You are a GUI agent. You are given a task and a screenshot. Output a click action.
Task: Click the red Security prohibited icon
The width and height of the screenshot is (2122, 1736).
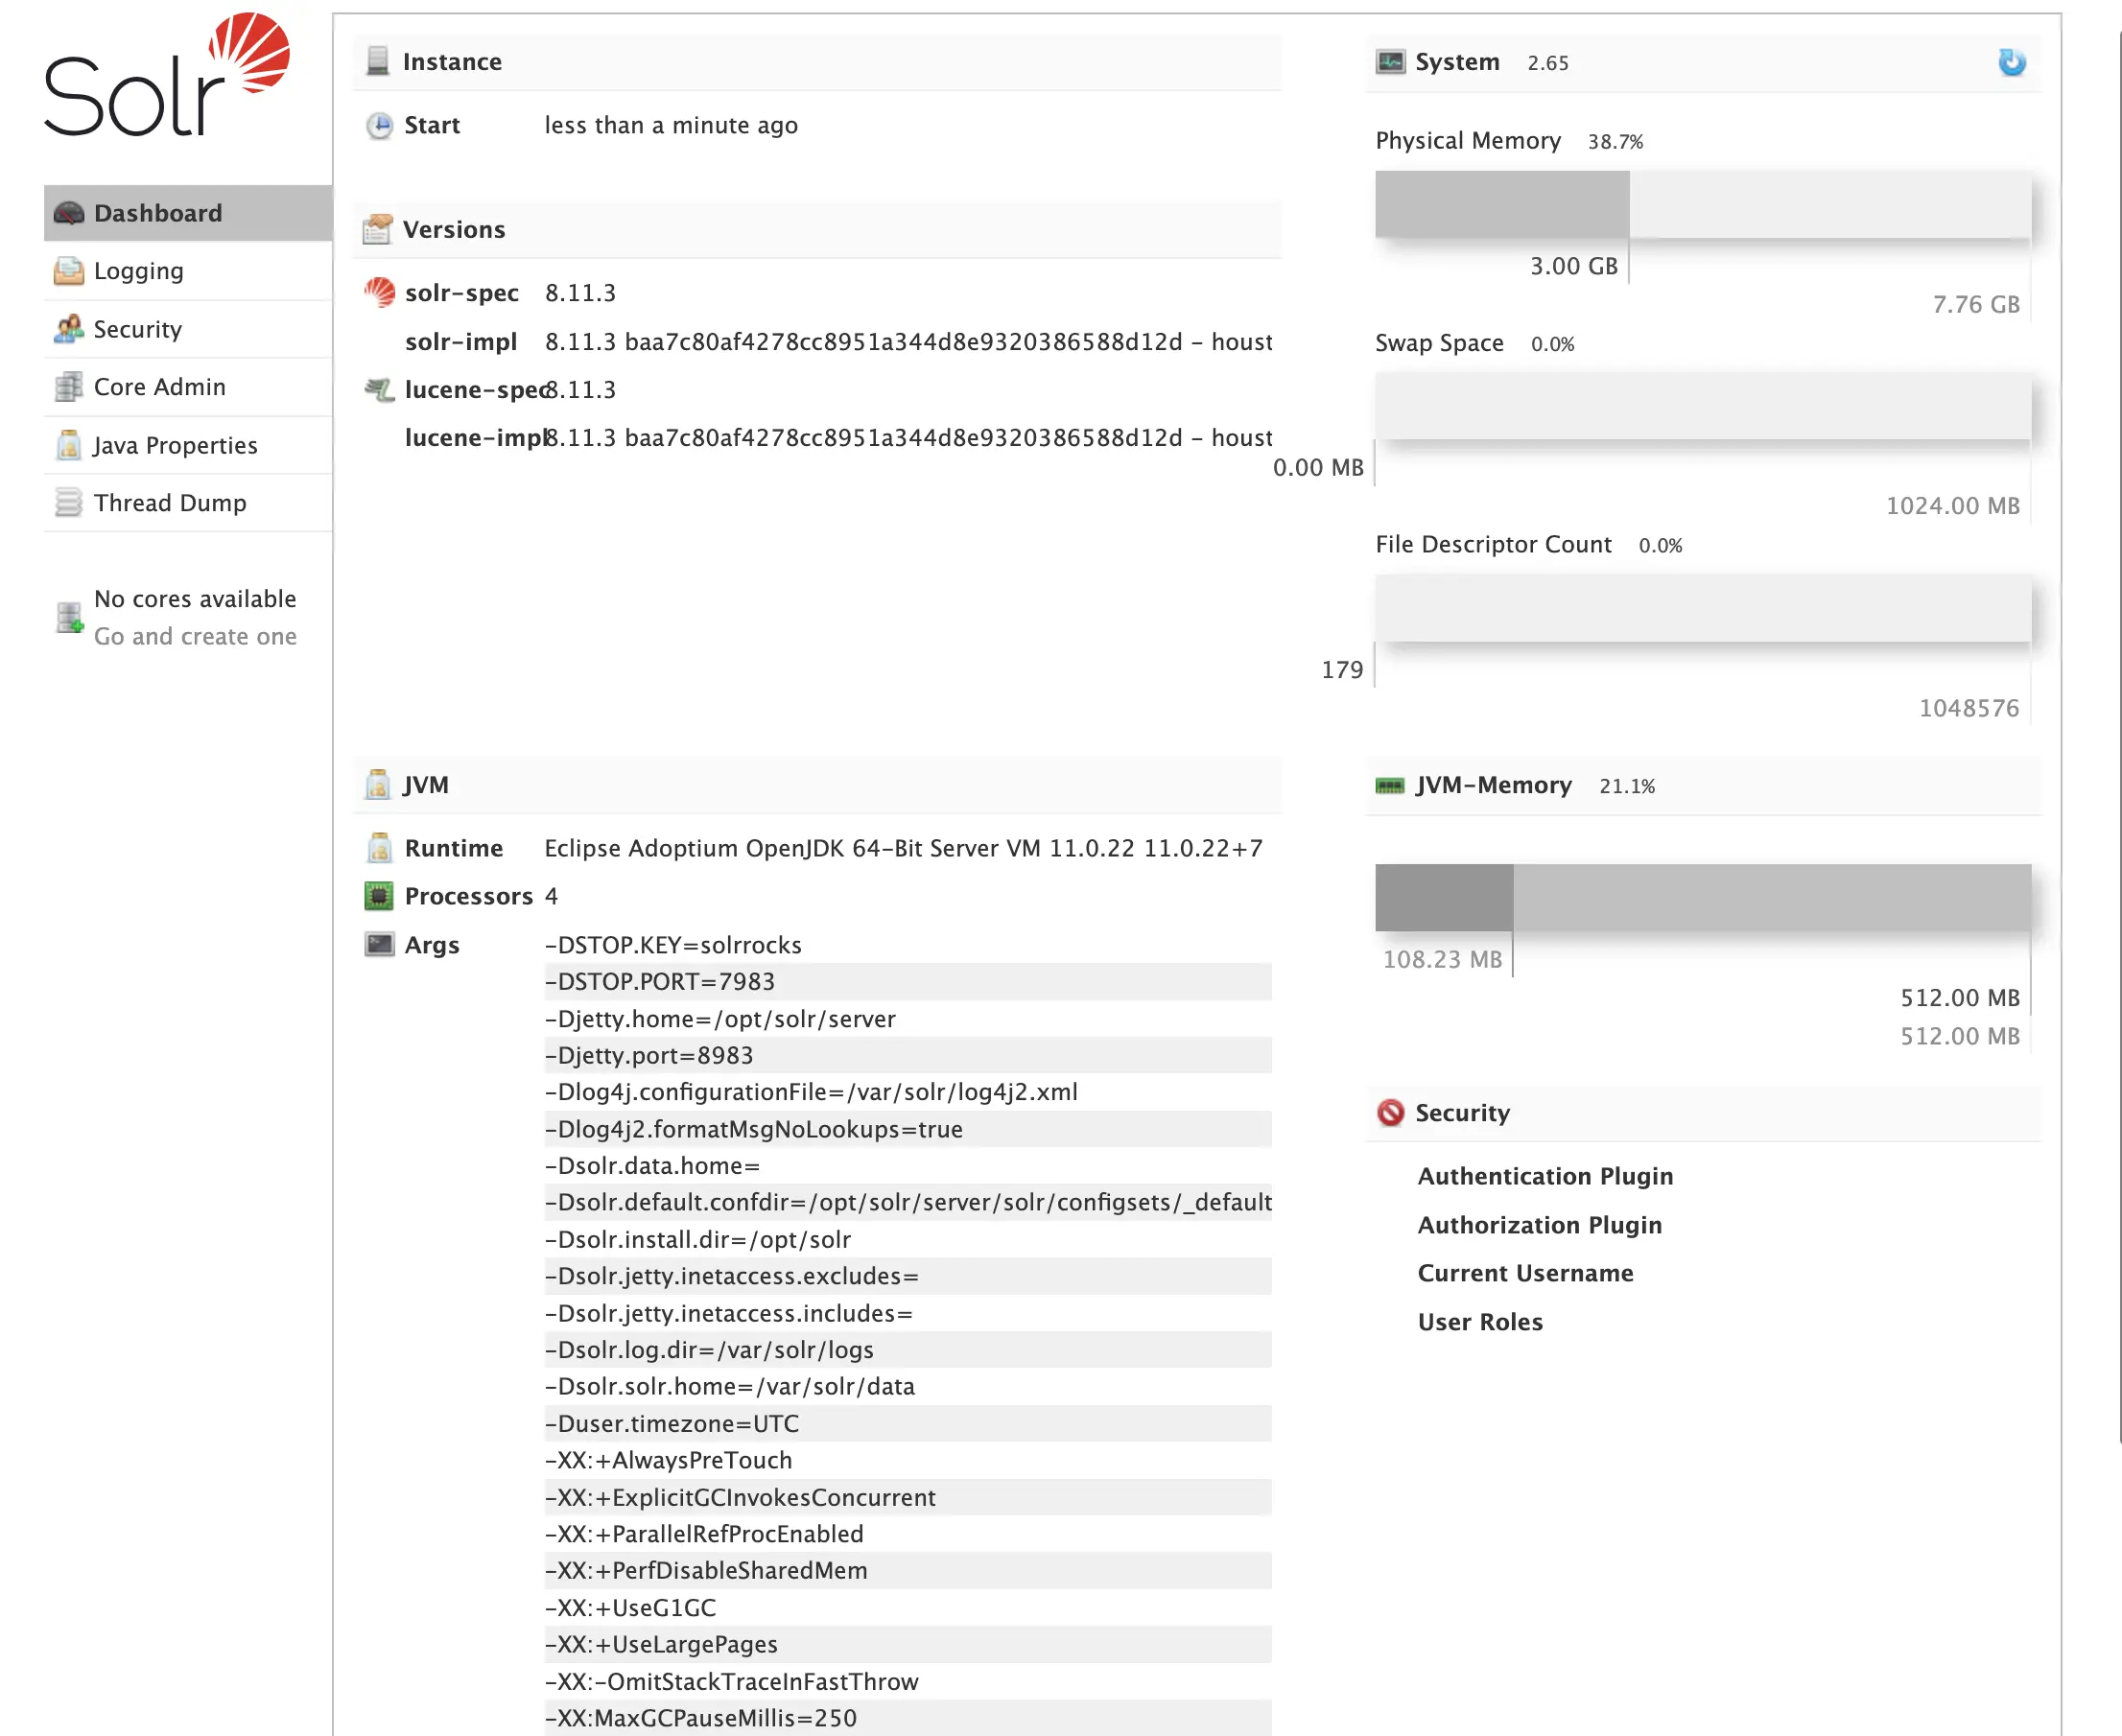[x=1390, y=1113]
